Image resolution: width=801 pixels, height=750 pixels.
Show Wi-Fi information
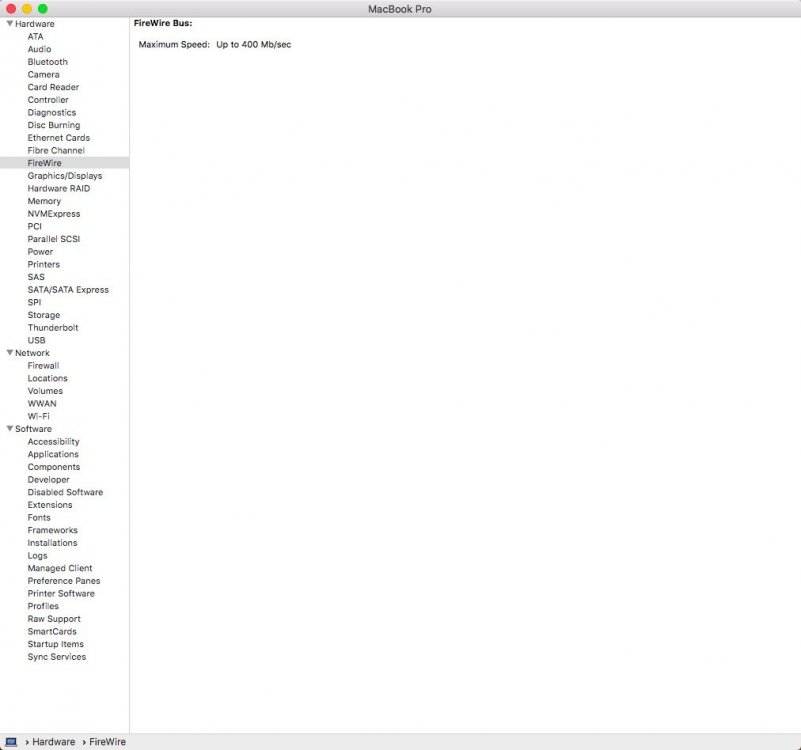tap(38, 416)
